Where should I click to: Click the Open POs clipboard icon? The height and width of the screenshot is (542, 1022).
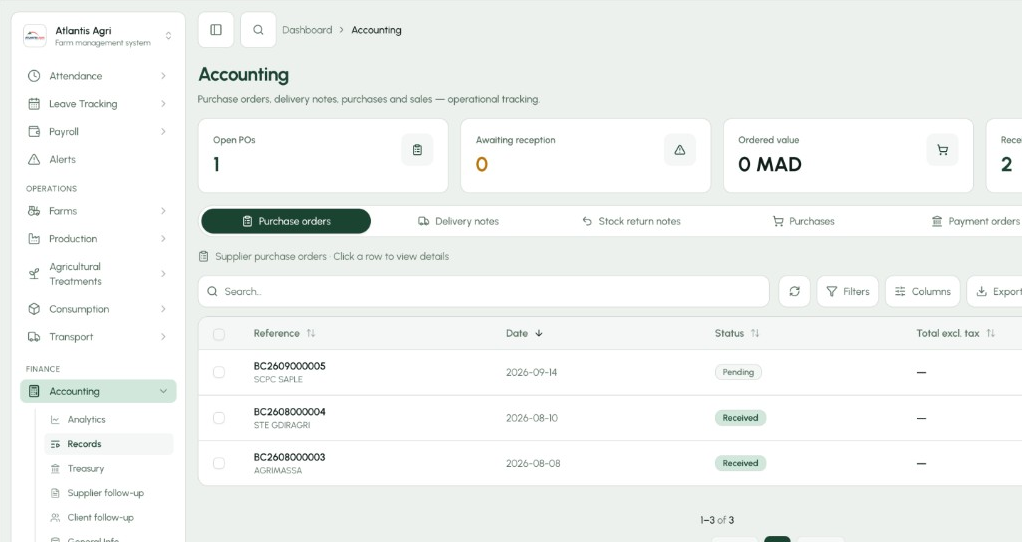tap(417, 150)
